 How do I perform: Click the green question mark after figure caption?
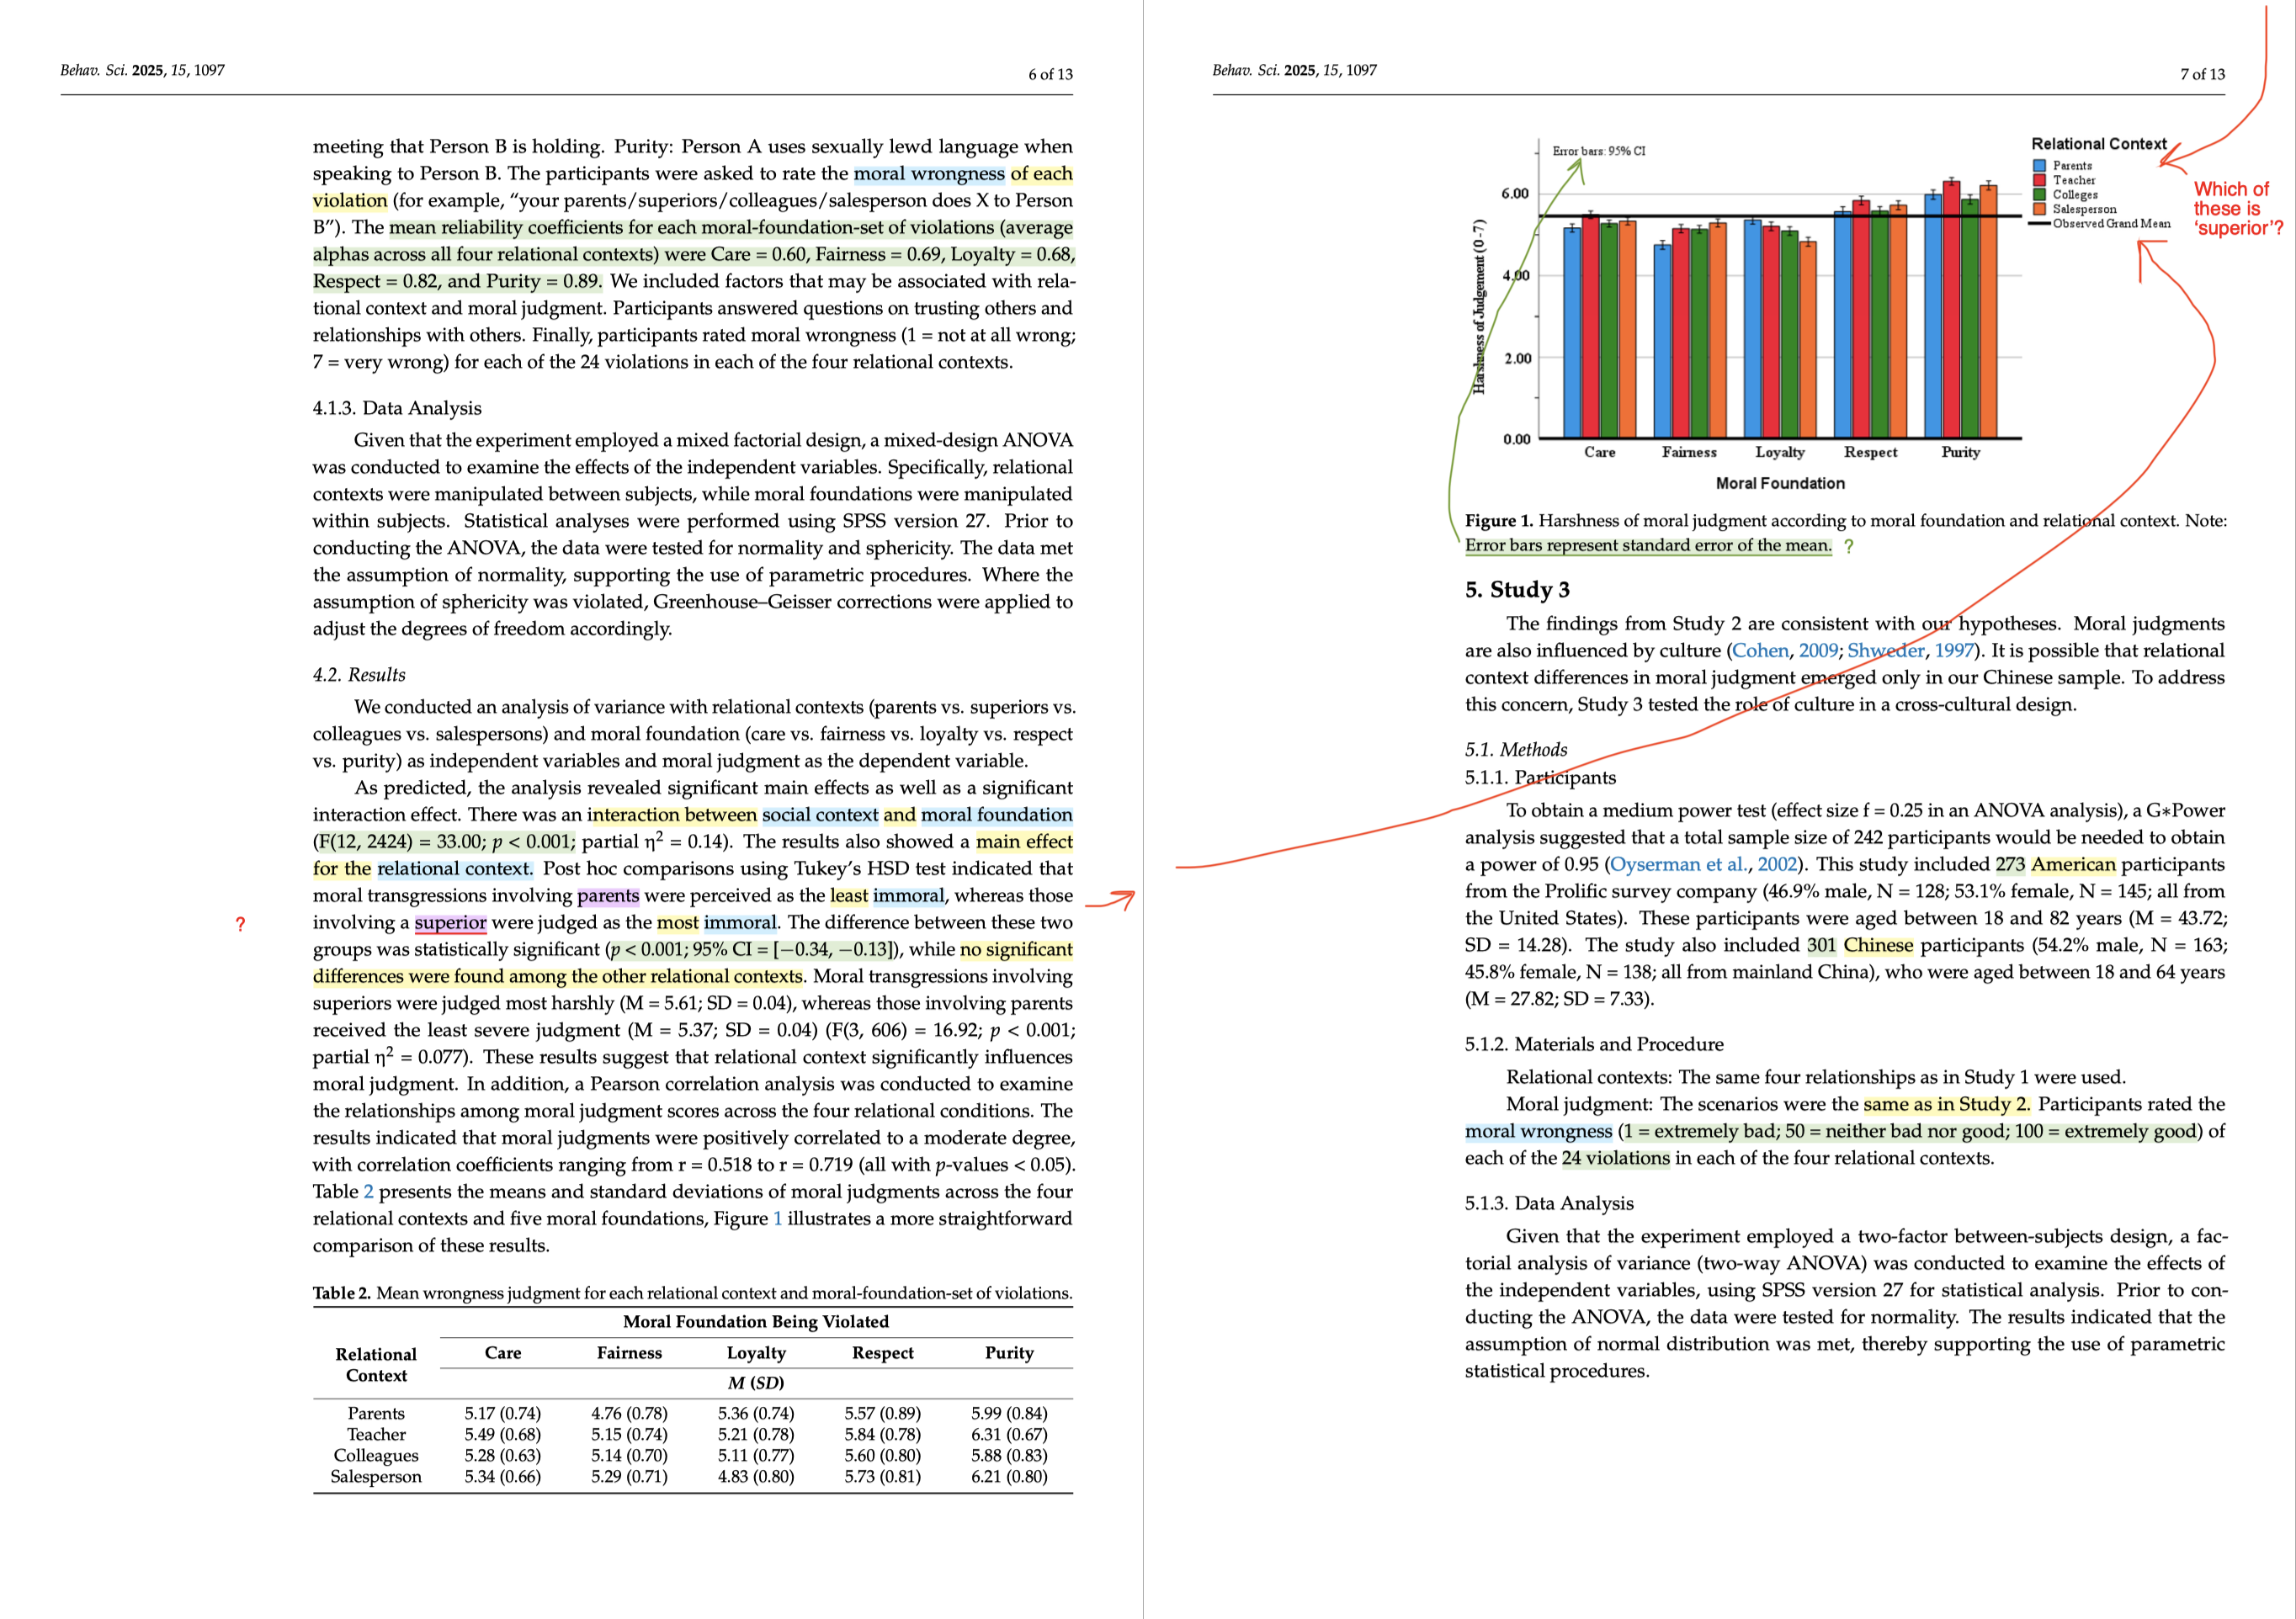1848,547
